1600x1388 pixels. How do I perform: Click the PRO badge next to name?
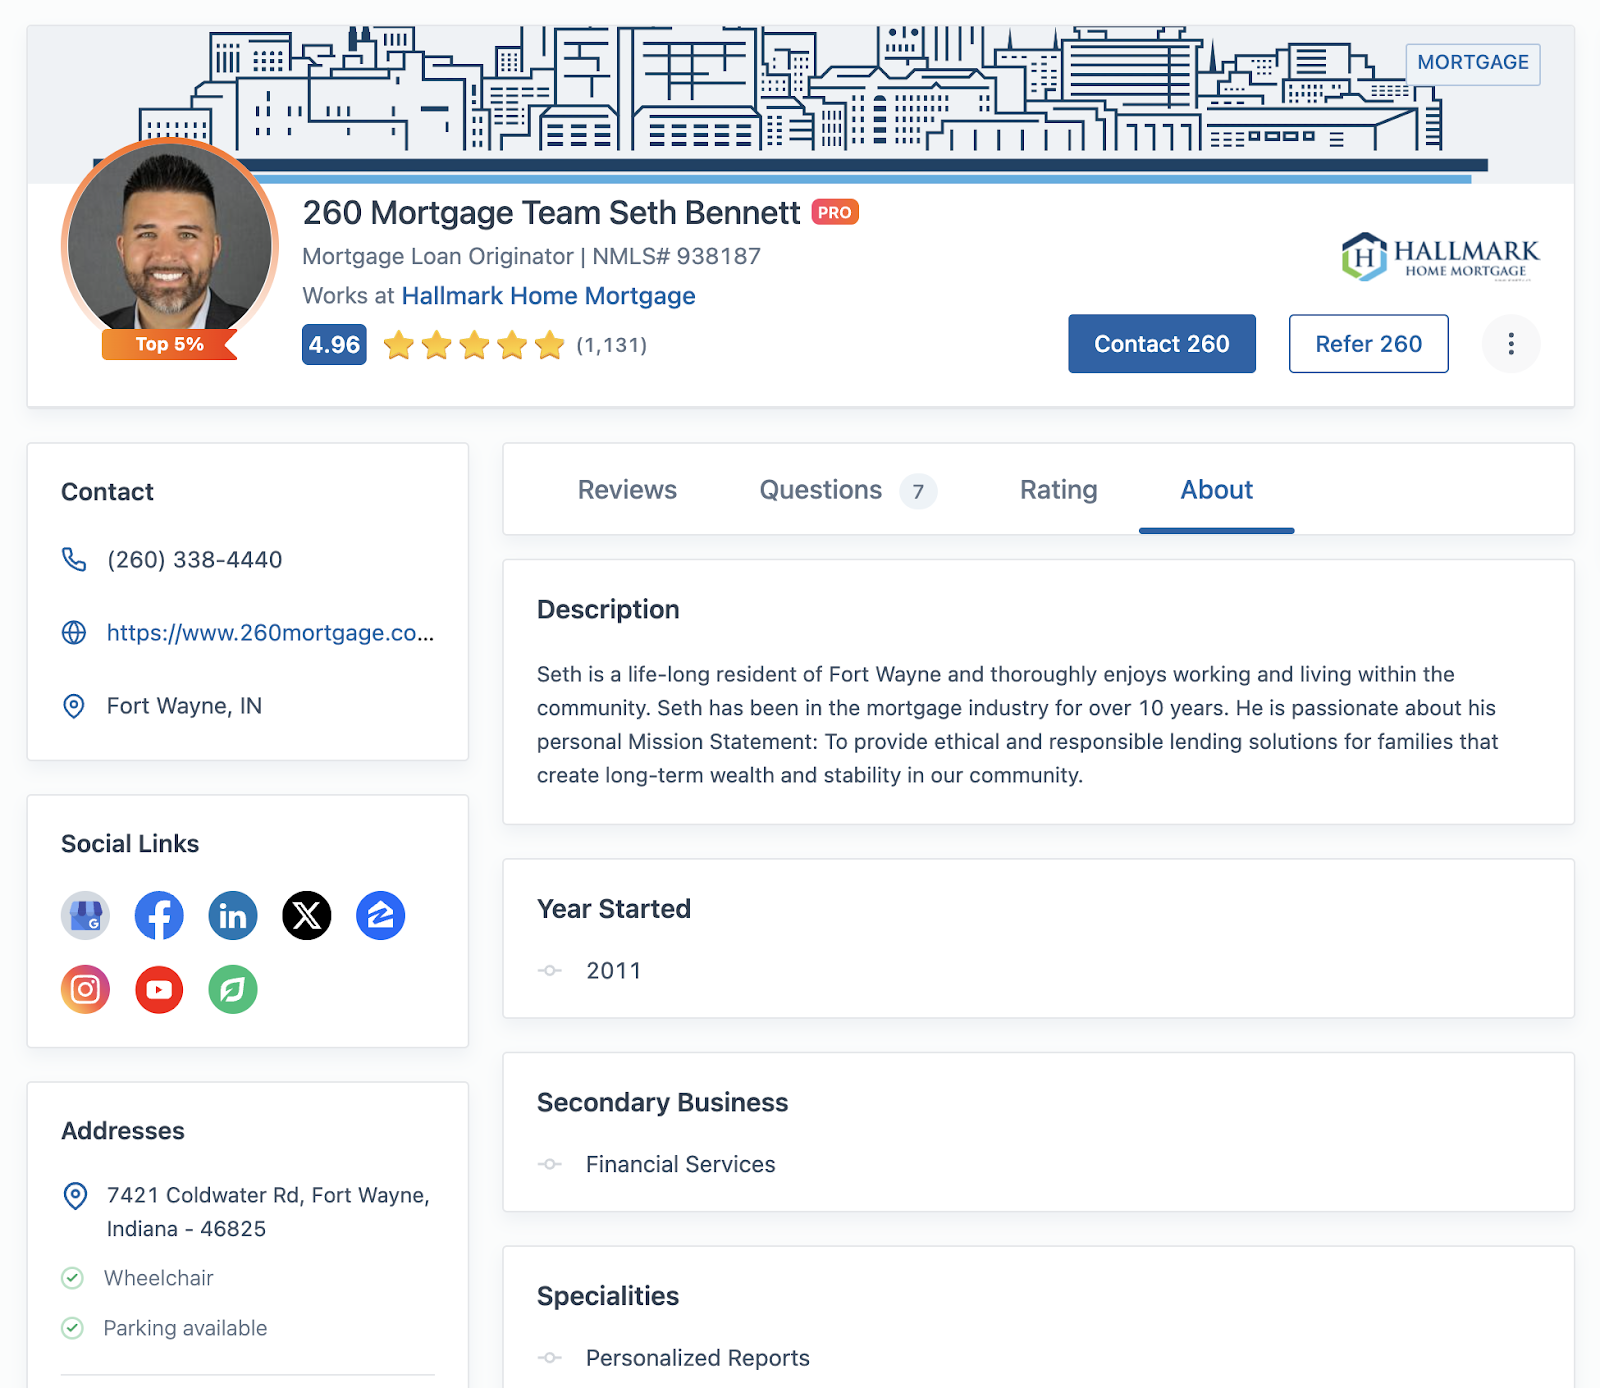coord(835,212)
